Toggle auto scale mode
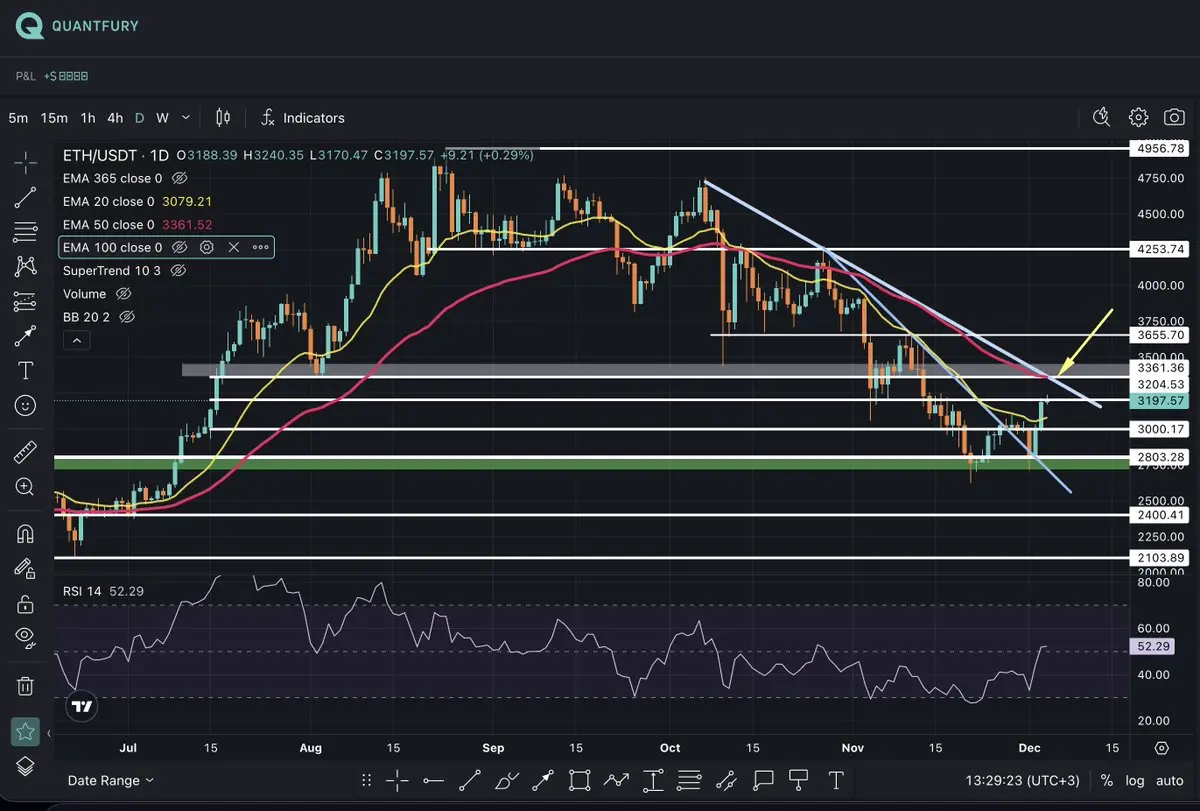Viewport: 1200px width, 811px height. [1169, 780]
